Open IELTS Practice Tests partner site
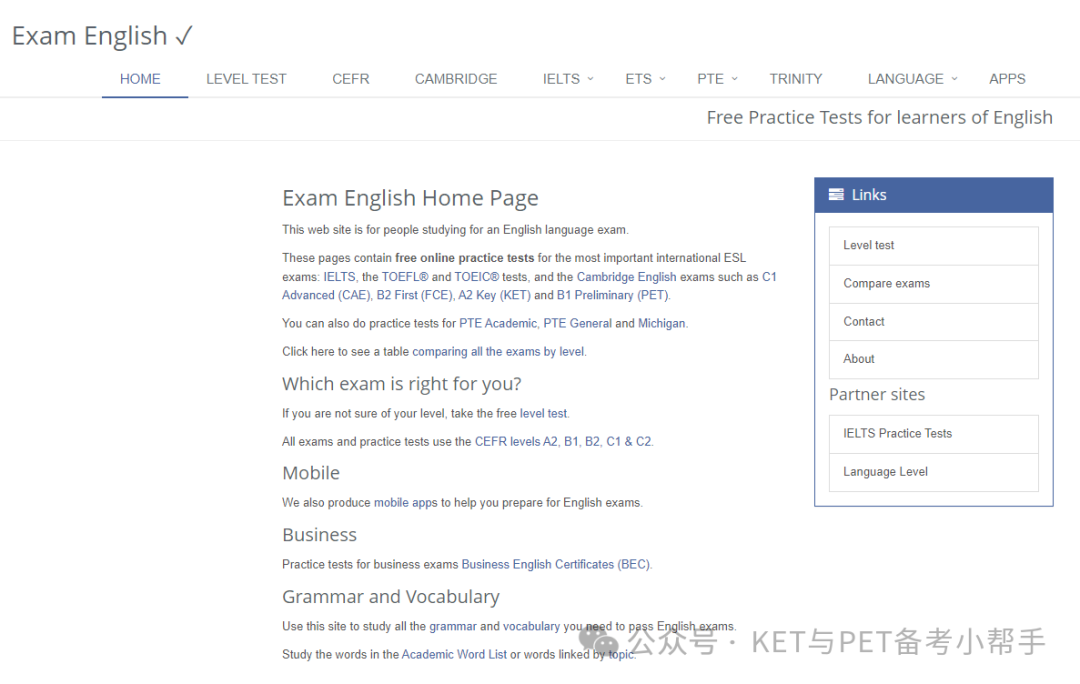This screenshot has height=684, width=1080. click(933, 434)
